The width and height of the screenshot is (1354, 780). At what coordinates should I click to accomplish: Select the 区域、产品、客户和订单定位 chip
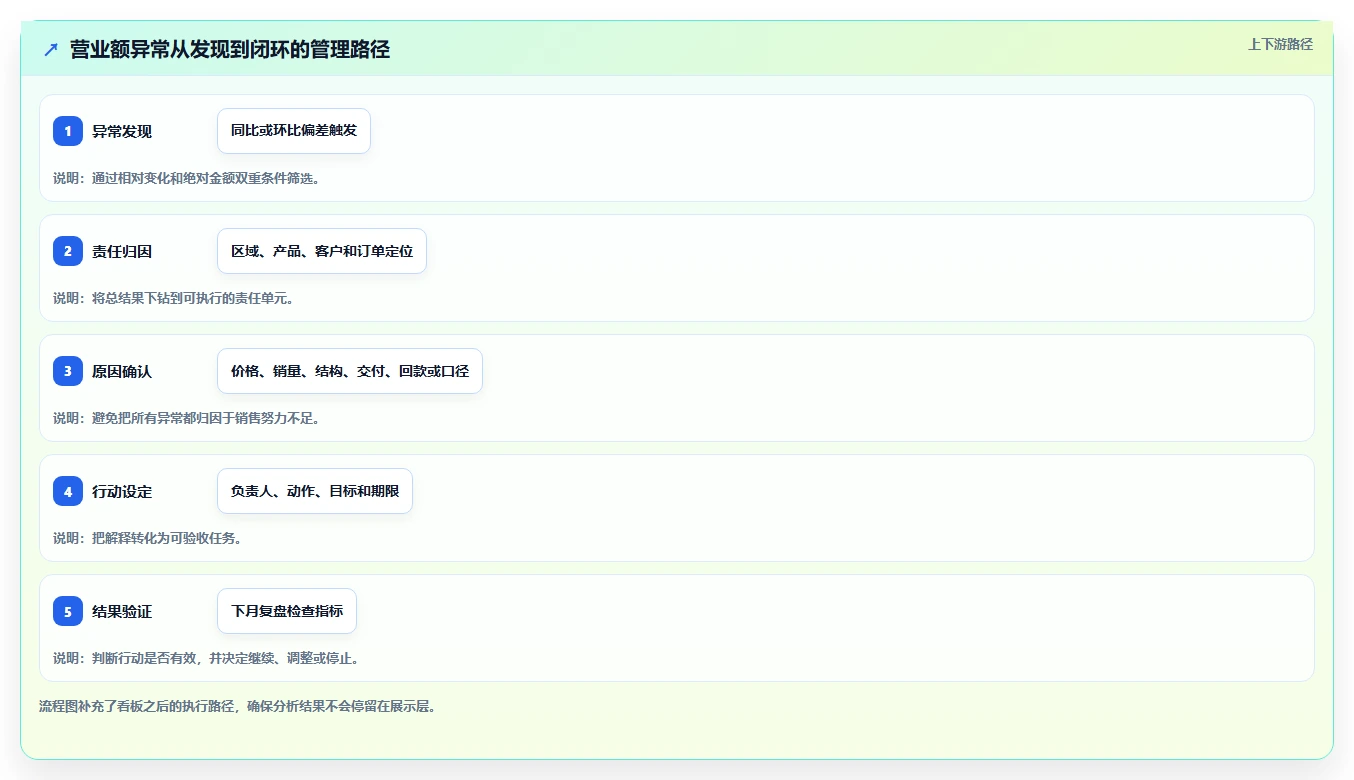(x=322, y=251)
